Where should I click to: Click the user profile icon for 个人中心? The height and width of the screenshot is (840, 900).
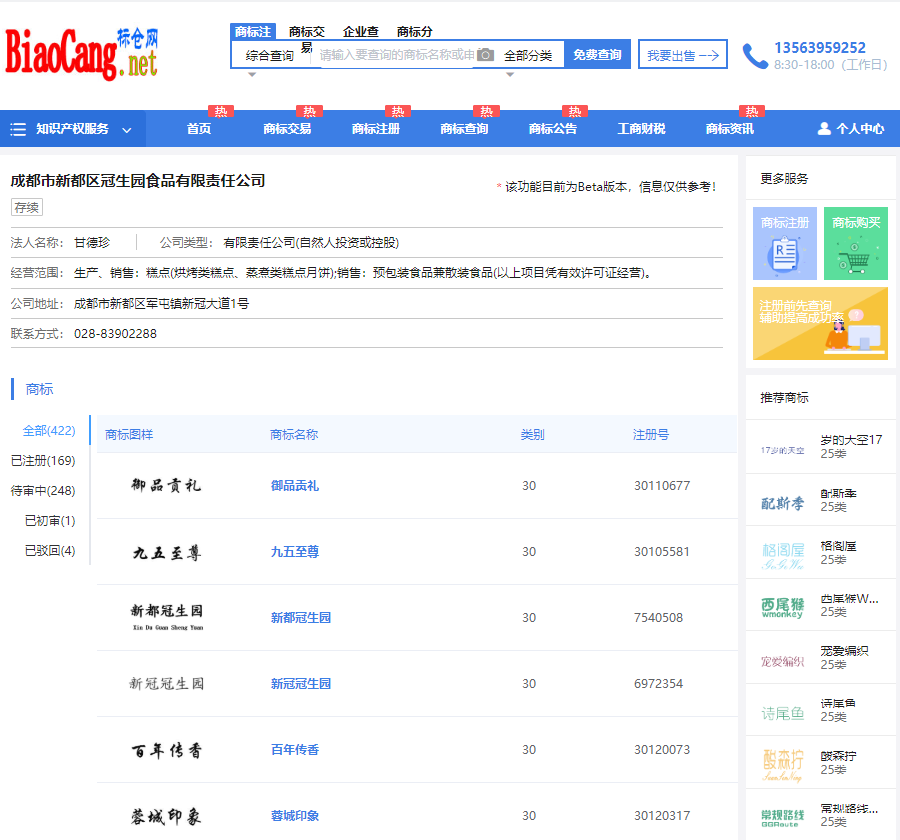pos(824,129)
